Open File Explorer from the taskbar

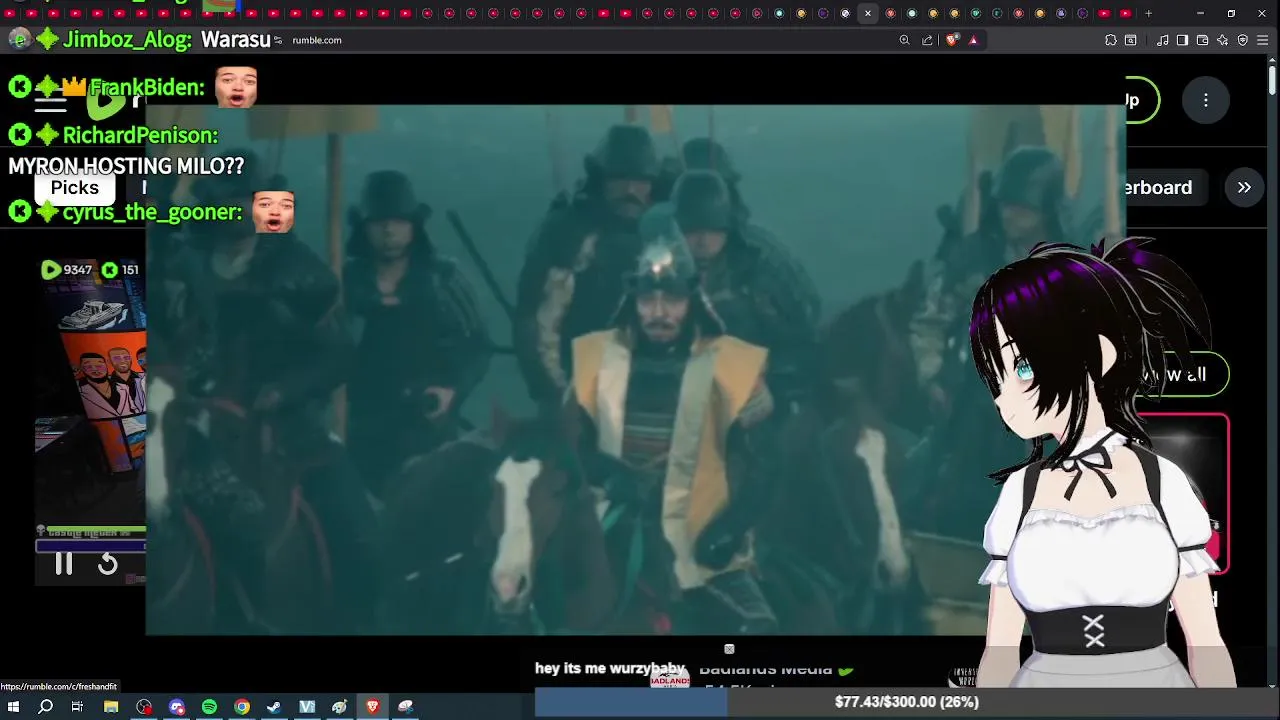pos(111,707)
